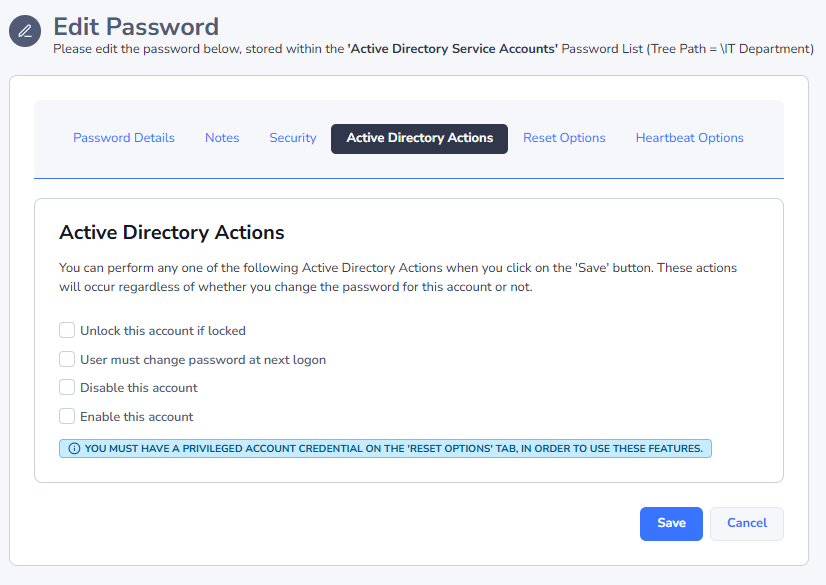Image resolution: width=826 pixels, height=585 pixels.
Task: Tick 'User must change password at next logon'
Action: [67, 359]
